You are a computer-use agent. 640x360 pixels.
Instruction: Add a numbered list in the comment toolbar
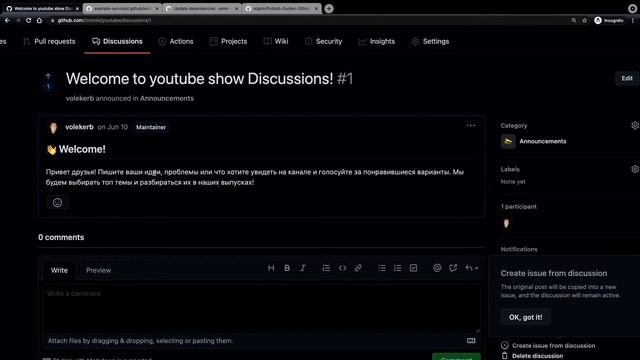tap(397, 268)
